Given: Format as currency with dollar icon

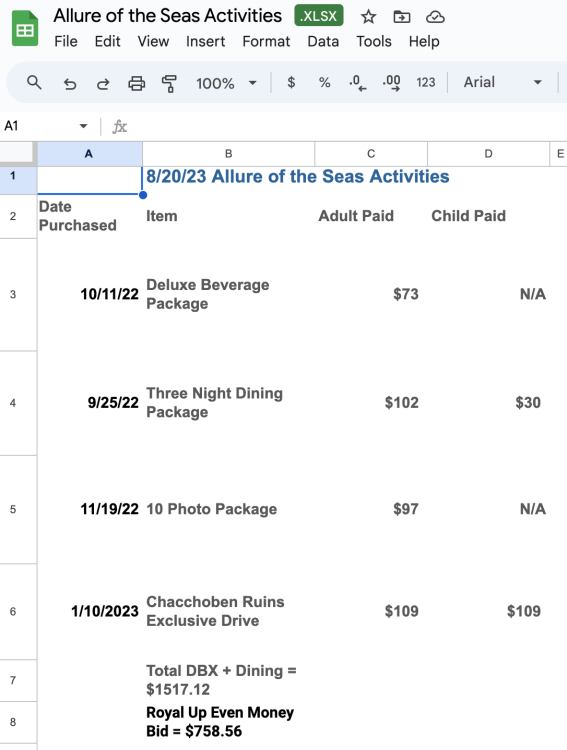Looking at the screenshot, I should coord(291,82).
